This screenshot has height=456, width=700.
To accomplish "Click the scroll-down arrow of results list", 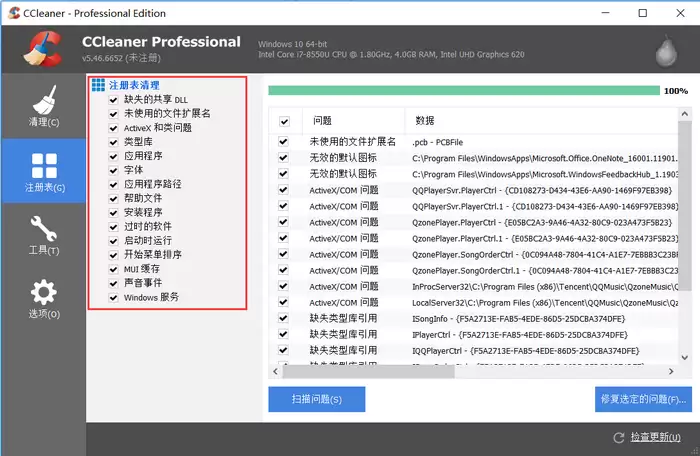I will coord(685,357).
